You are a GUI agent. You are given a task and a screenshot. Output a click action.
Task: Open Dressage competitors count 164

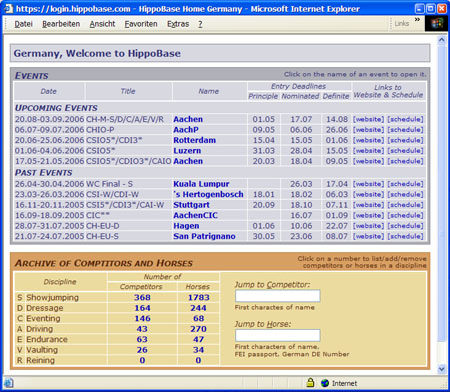pos(142,308)
